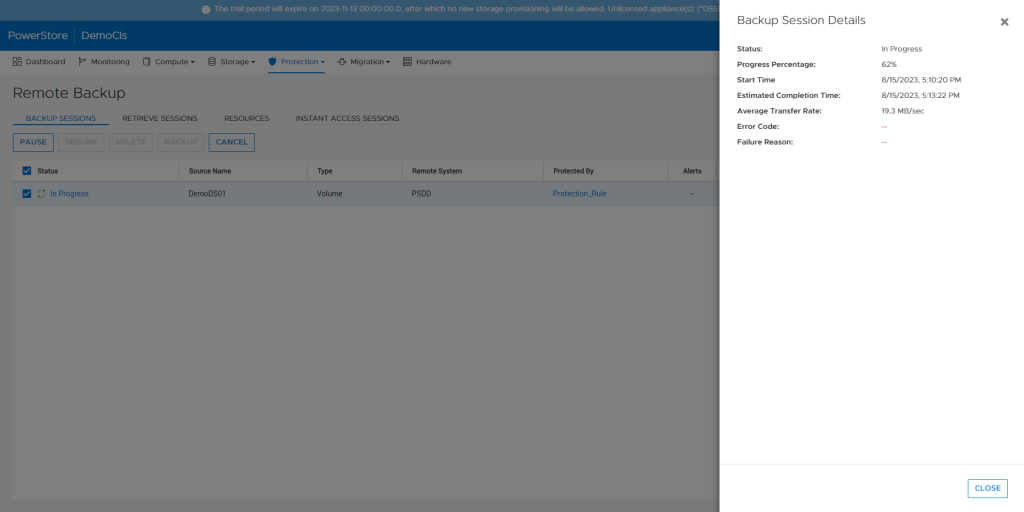Expand the Compute dropdown menu
This screenshot has height=512, width=1024.
(x=192, y=62)
